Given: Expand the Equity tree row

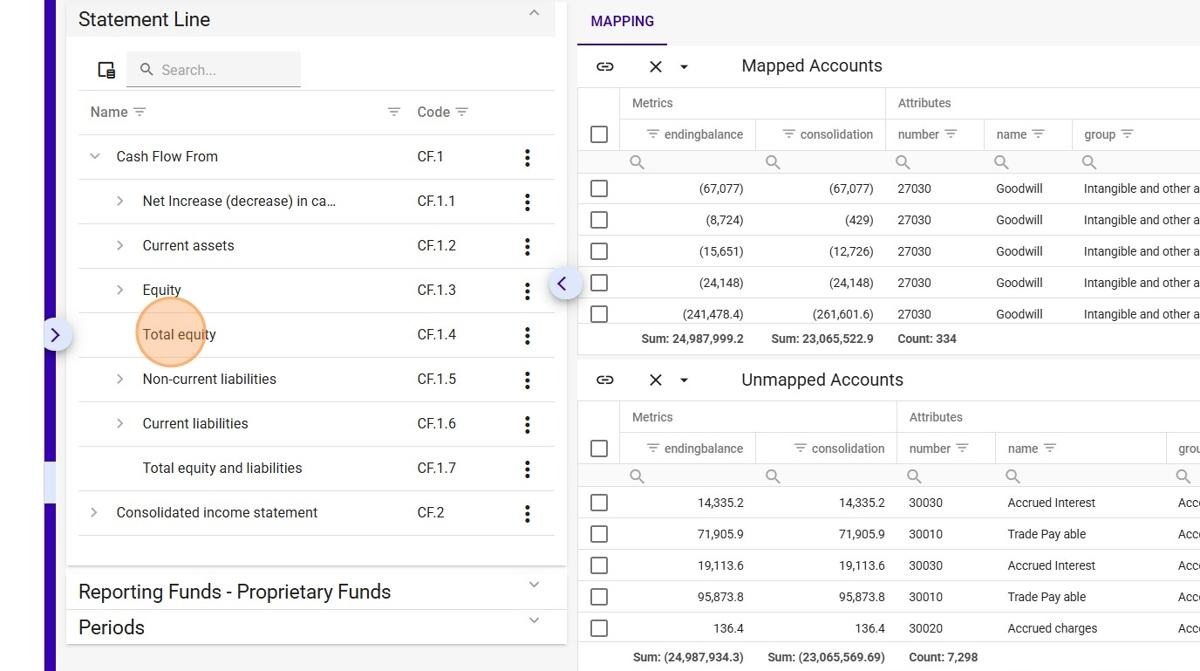Looking at the screenshot, I should [x=120, y=290].
